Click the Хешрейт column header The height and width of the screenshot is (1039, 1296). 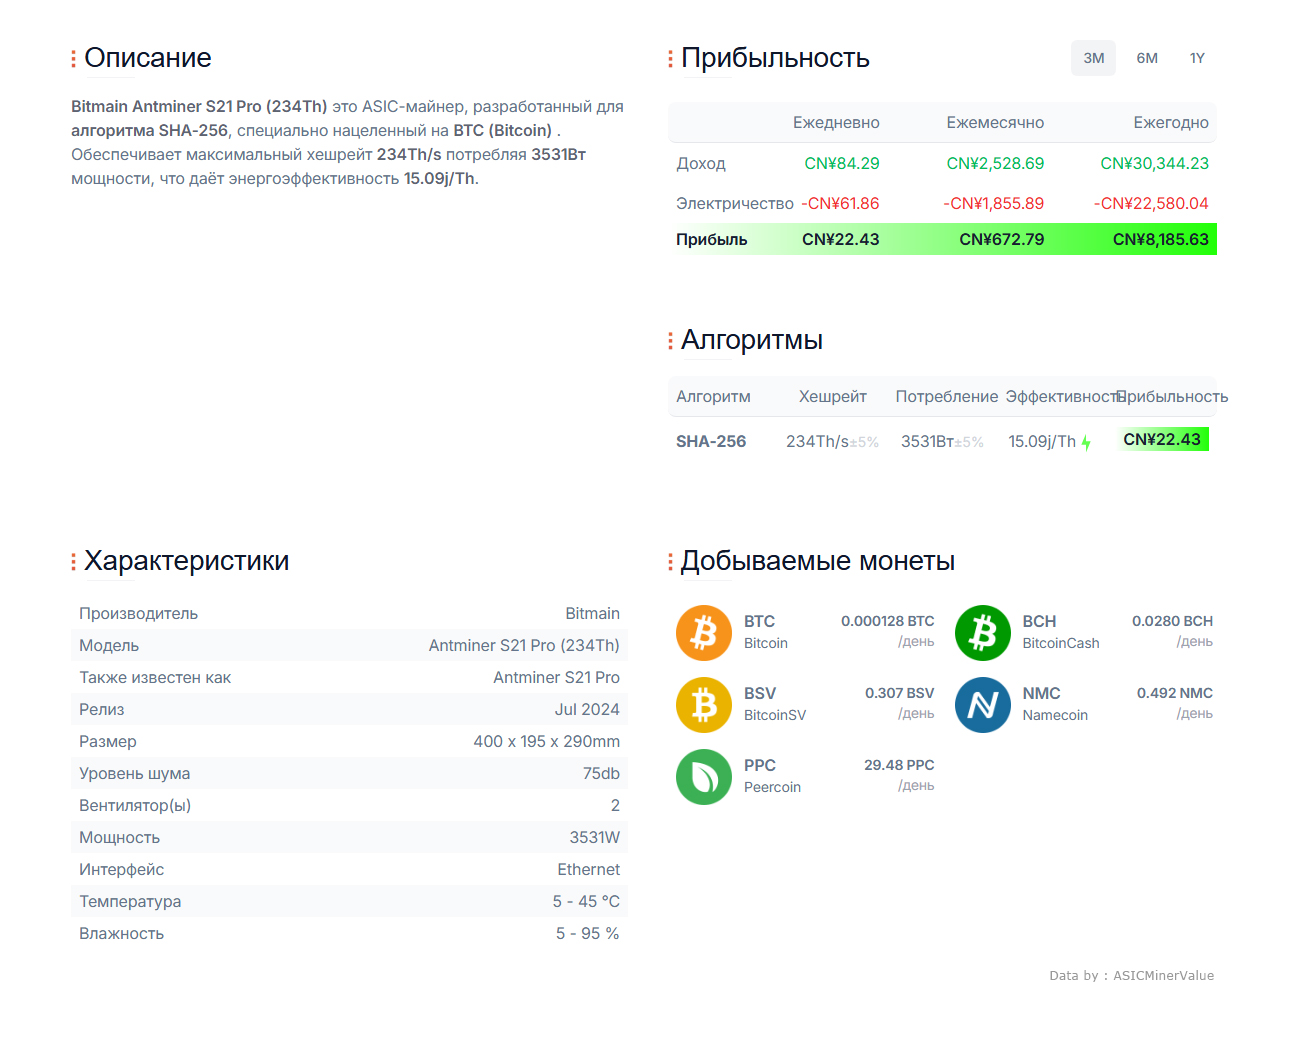coord(832,396)
